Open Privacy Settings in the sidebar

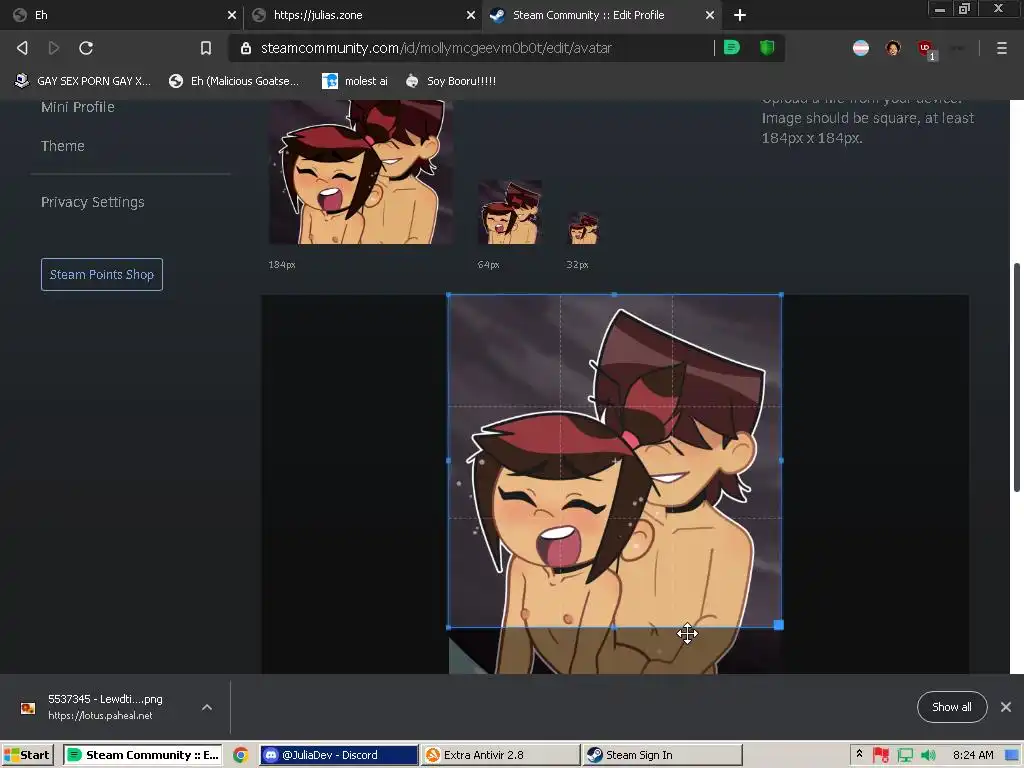tap(93, 202)
